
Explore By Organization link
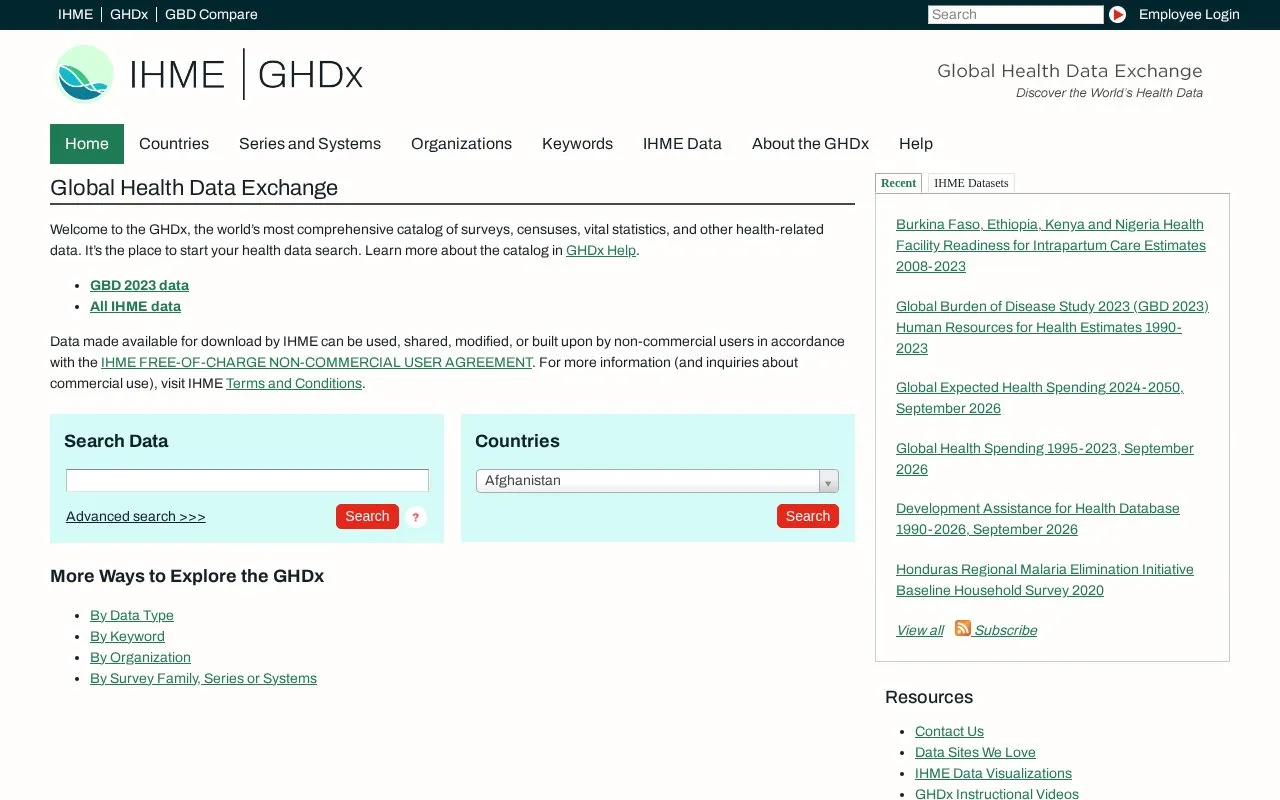point(140,657)
